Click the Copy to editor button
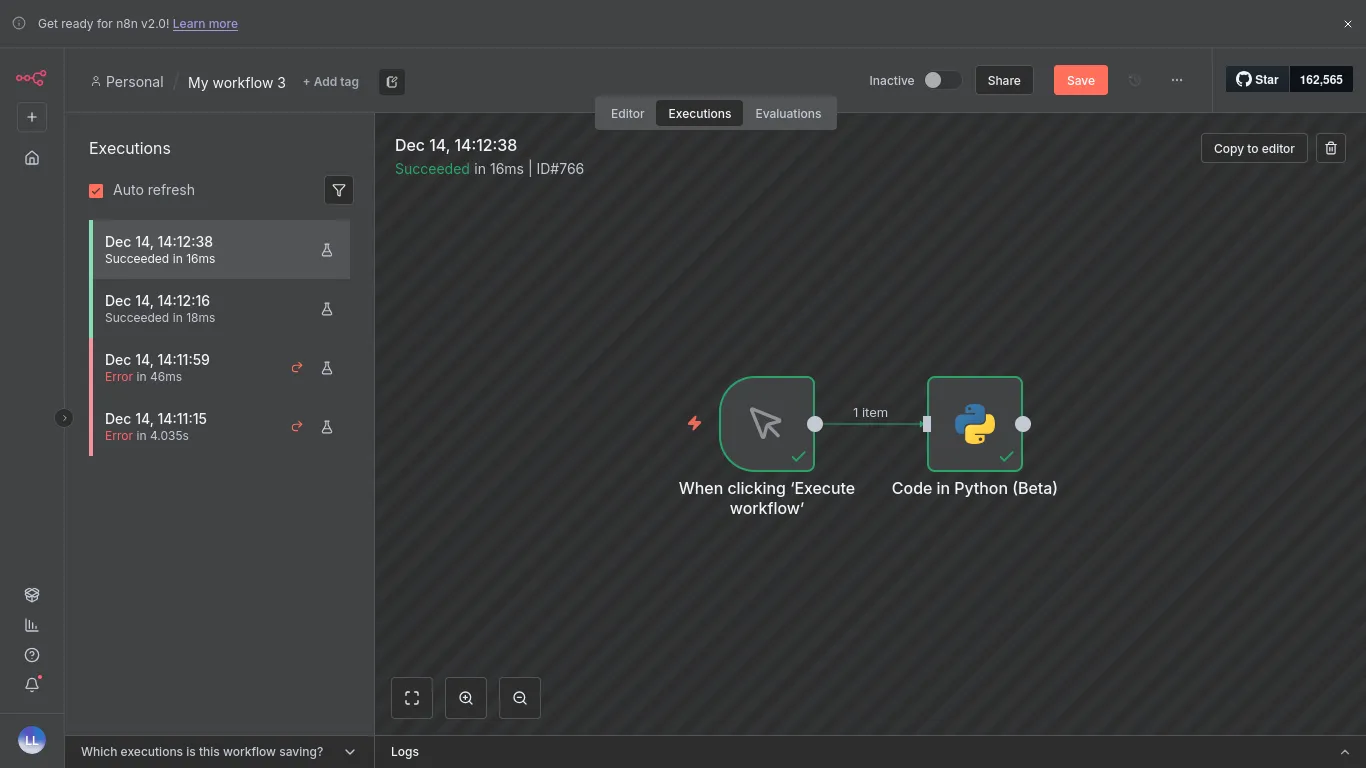Screen dimensions: 1366x768 tap(1253, 148)
